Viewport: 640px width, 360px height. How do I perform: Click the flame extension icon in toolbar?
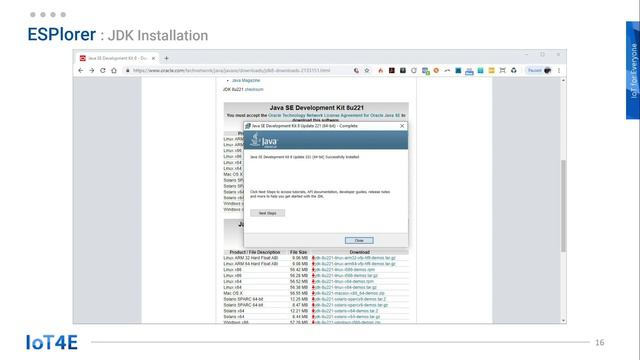coord(380,71)
